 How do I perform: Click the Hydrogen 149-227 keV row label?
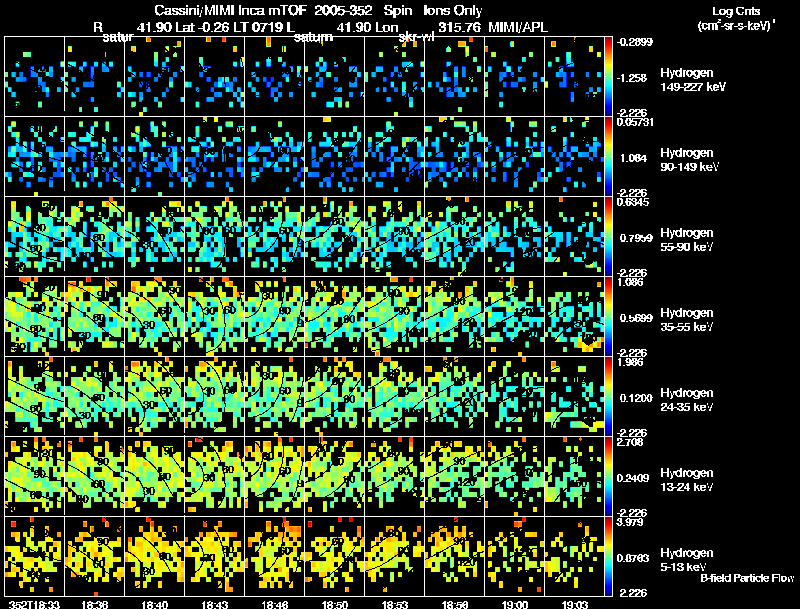[x=693, y=80]
